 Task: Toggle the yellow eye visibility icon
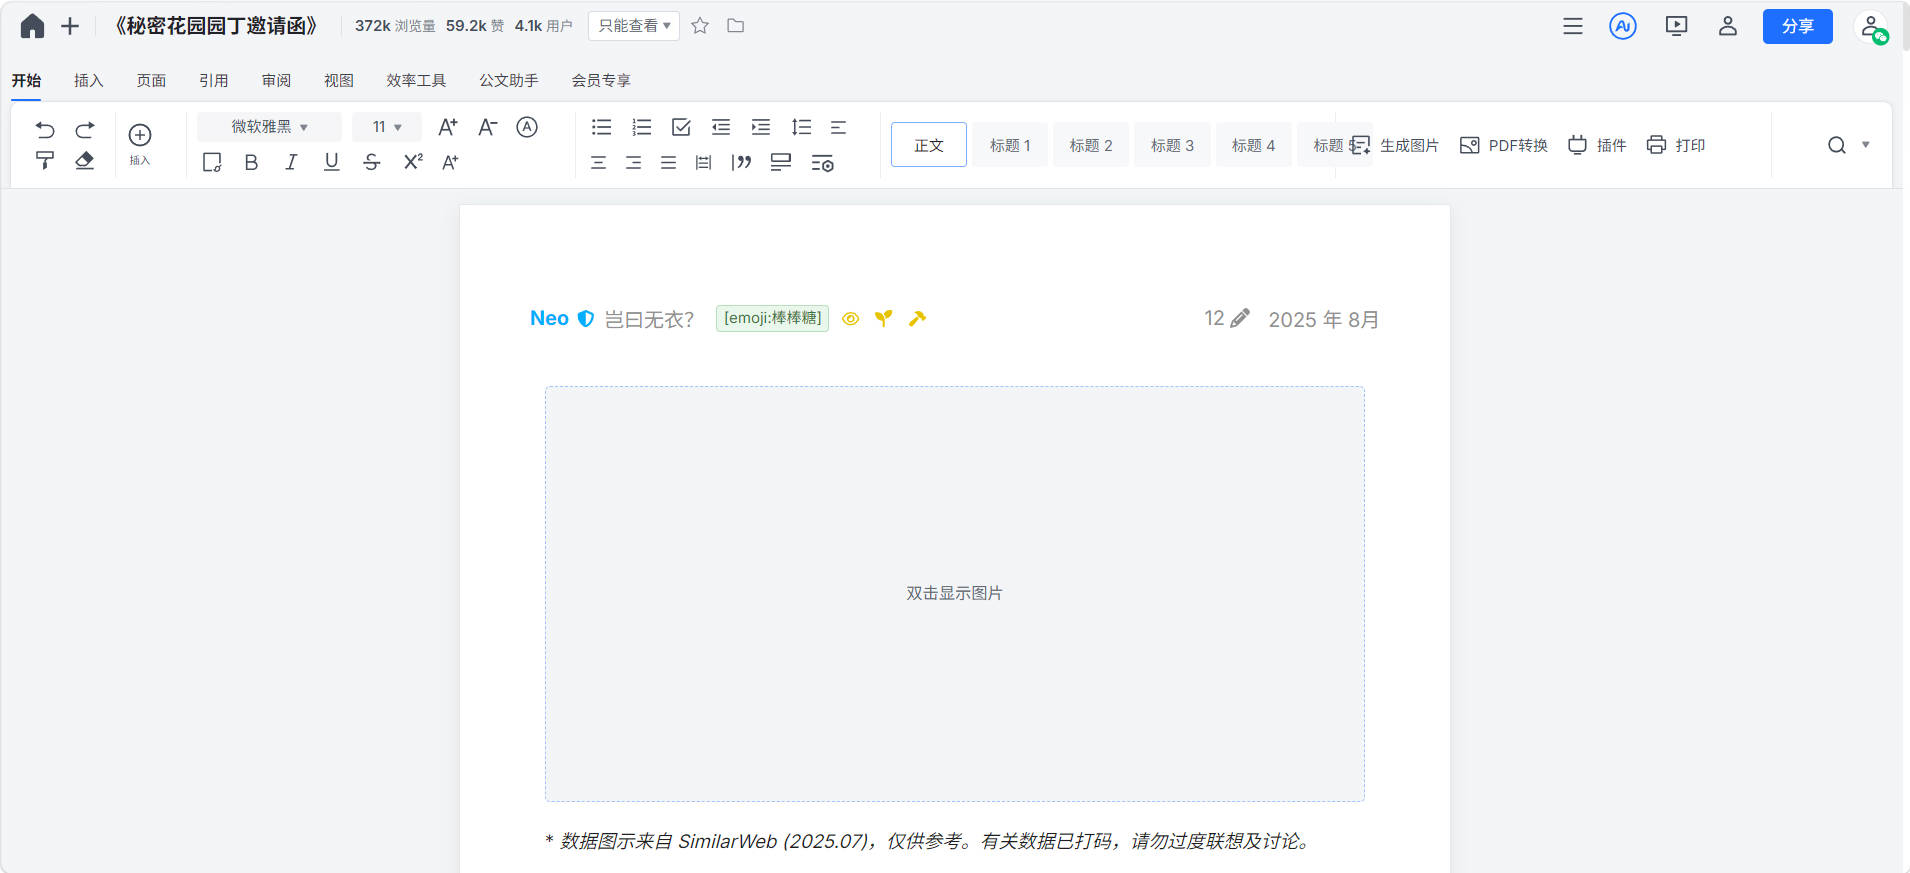(850, 319)
